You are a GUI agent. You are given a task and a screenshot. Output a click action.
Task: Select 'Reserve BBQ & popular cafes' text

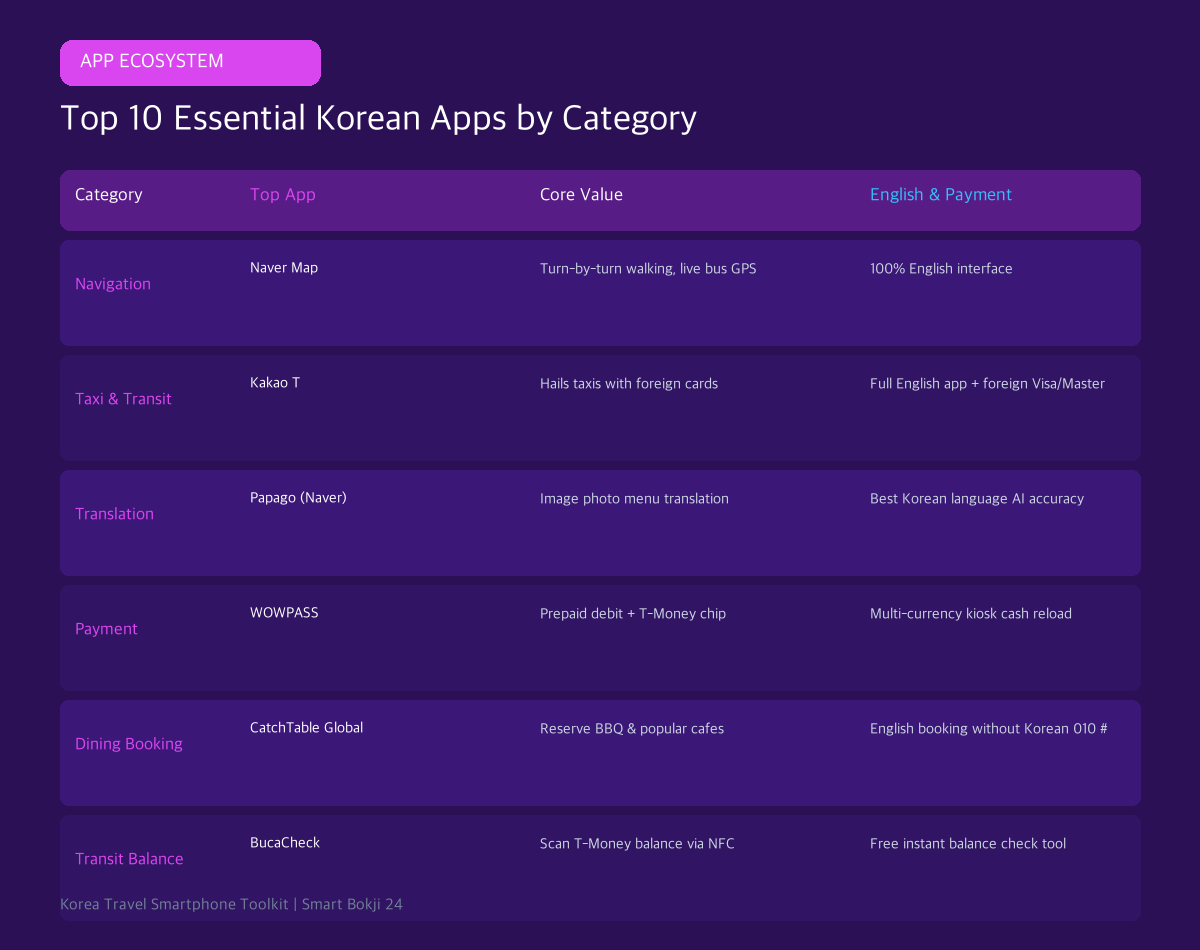(x=632, y=729)
